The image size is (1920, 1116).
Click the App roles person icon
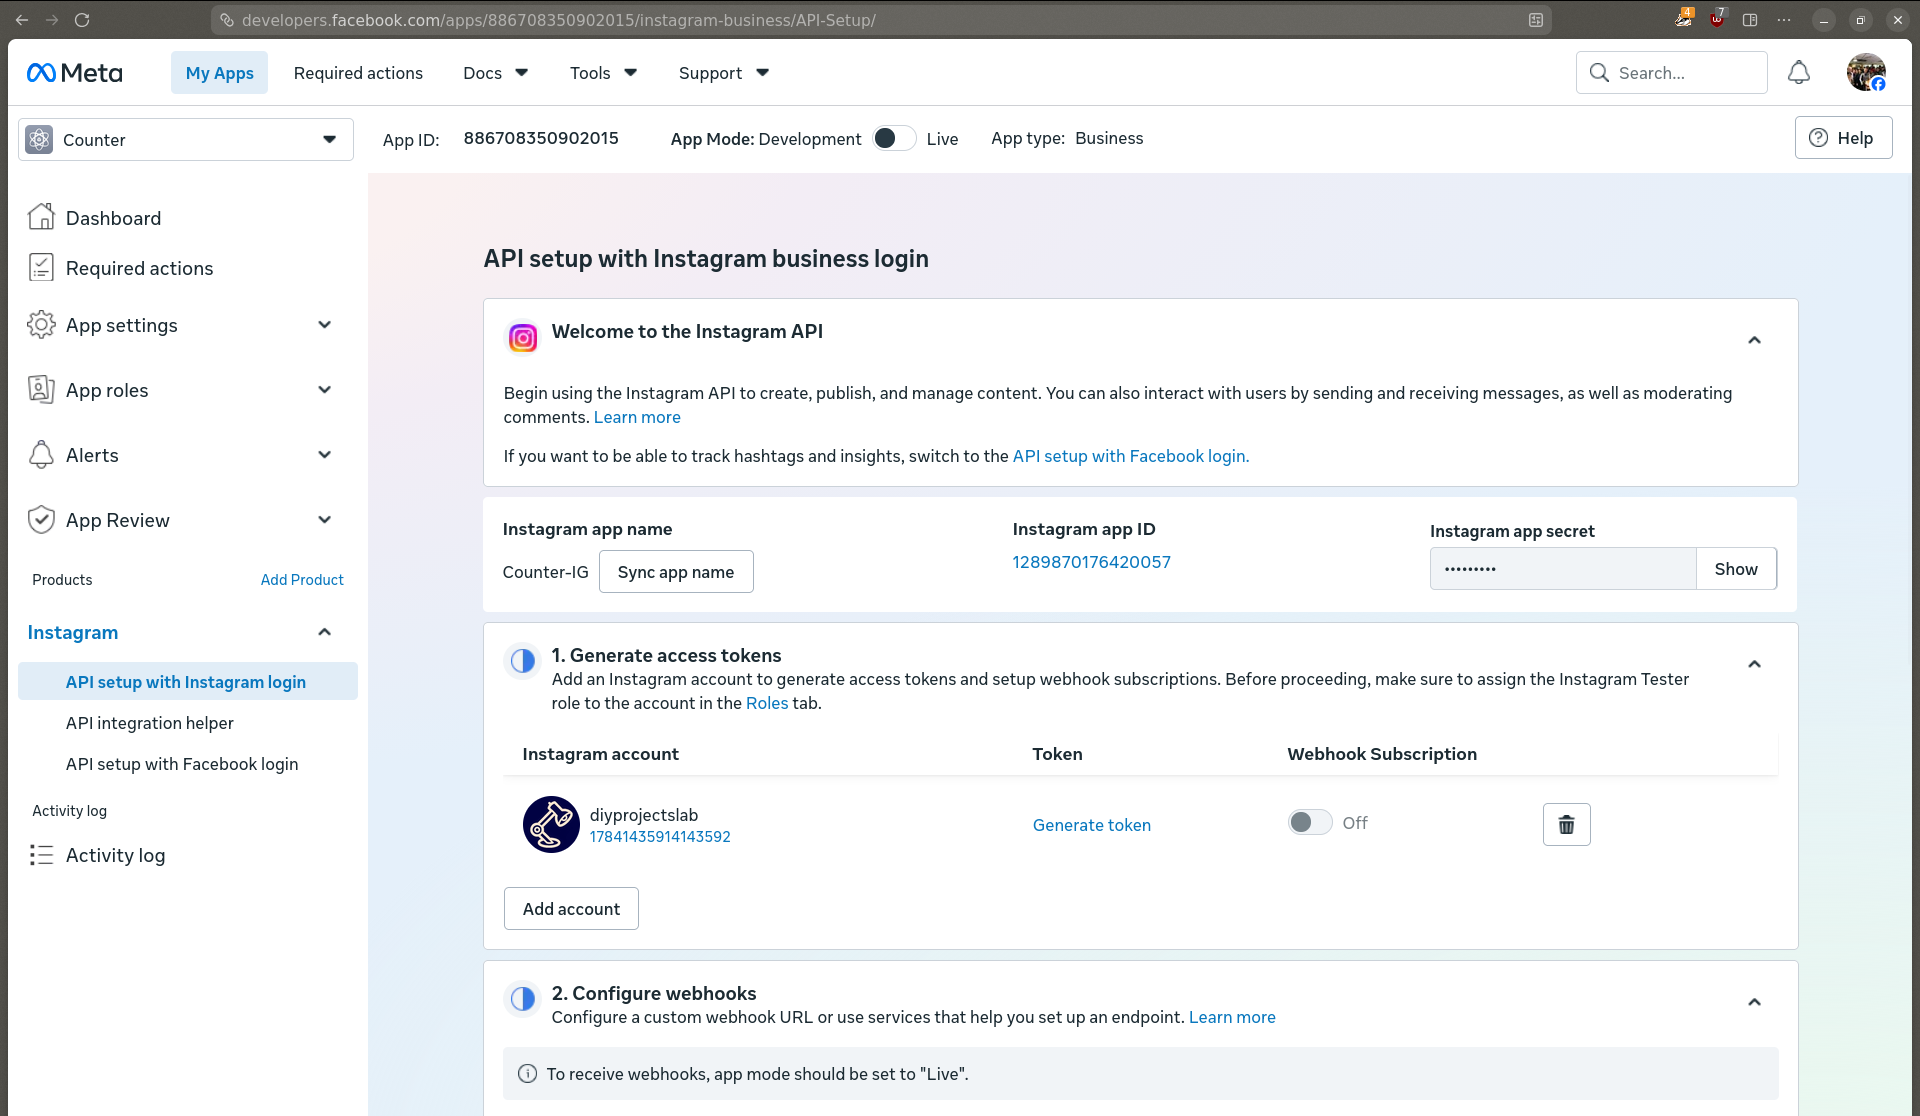click(41, 390)
